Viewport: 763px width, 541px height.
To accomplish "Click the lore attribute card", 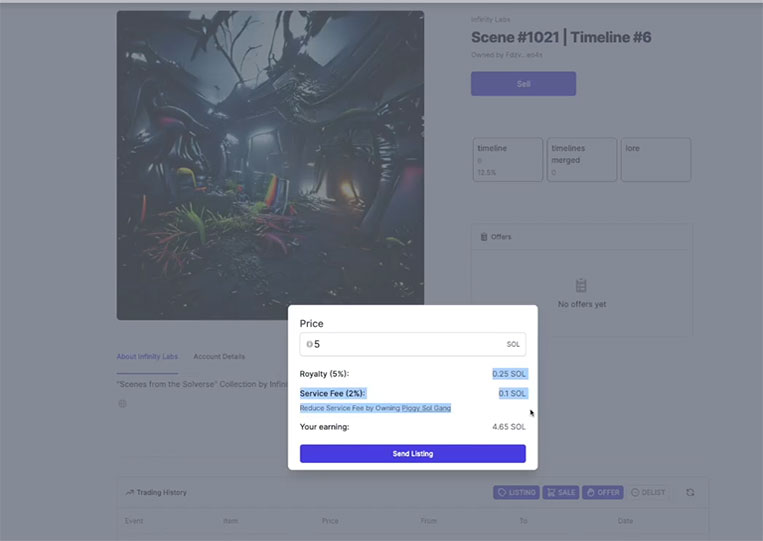I will 656,160.
